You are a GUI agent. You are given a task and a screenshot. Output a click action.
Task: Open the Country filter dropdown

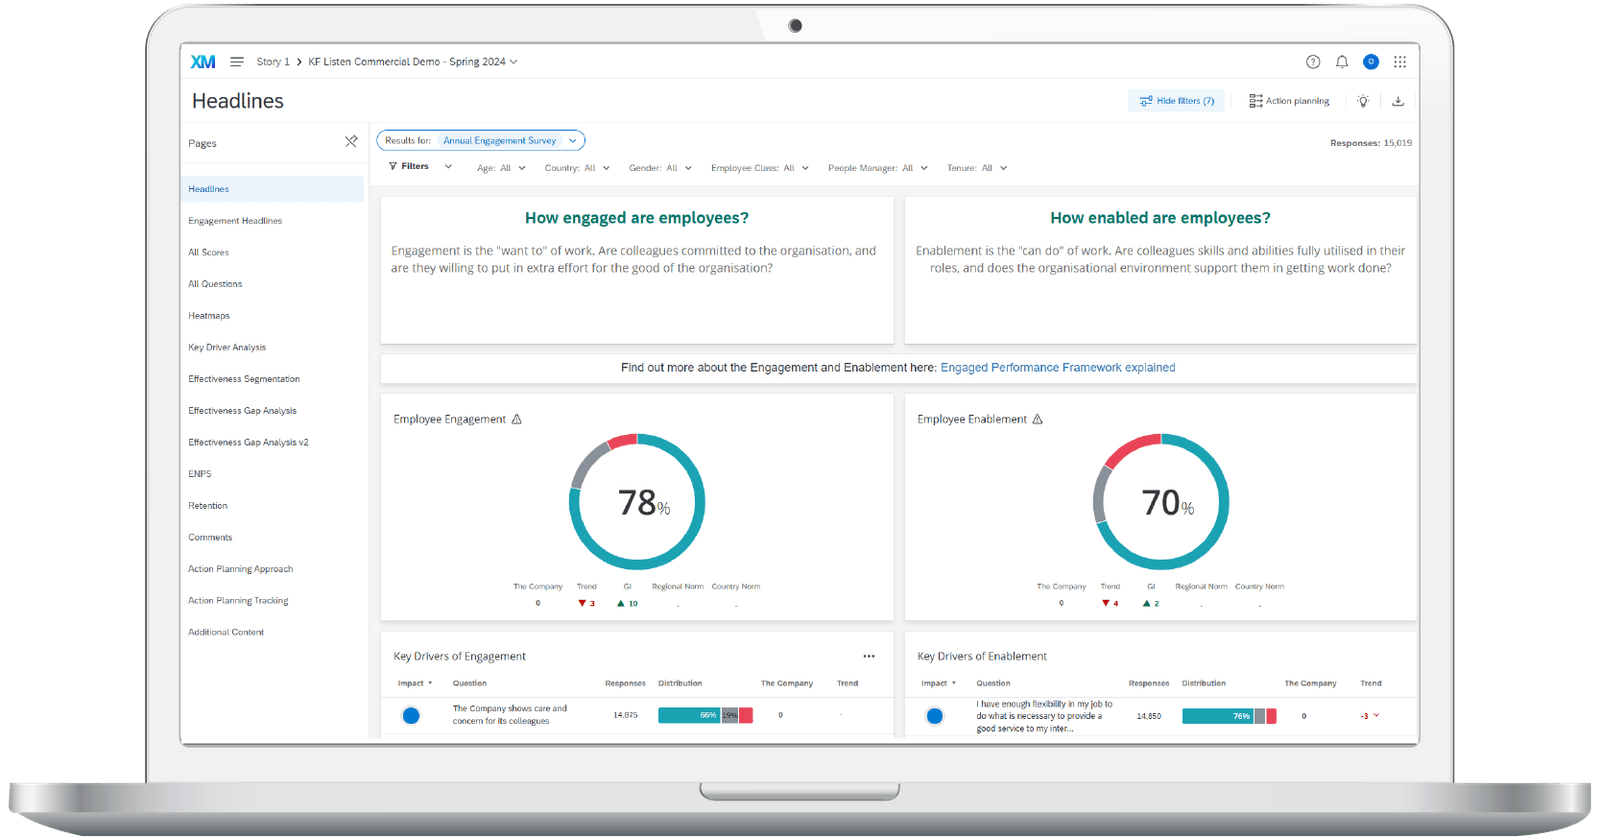point(577,168)
